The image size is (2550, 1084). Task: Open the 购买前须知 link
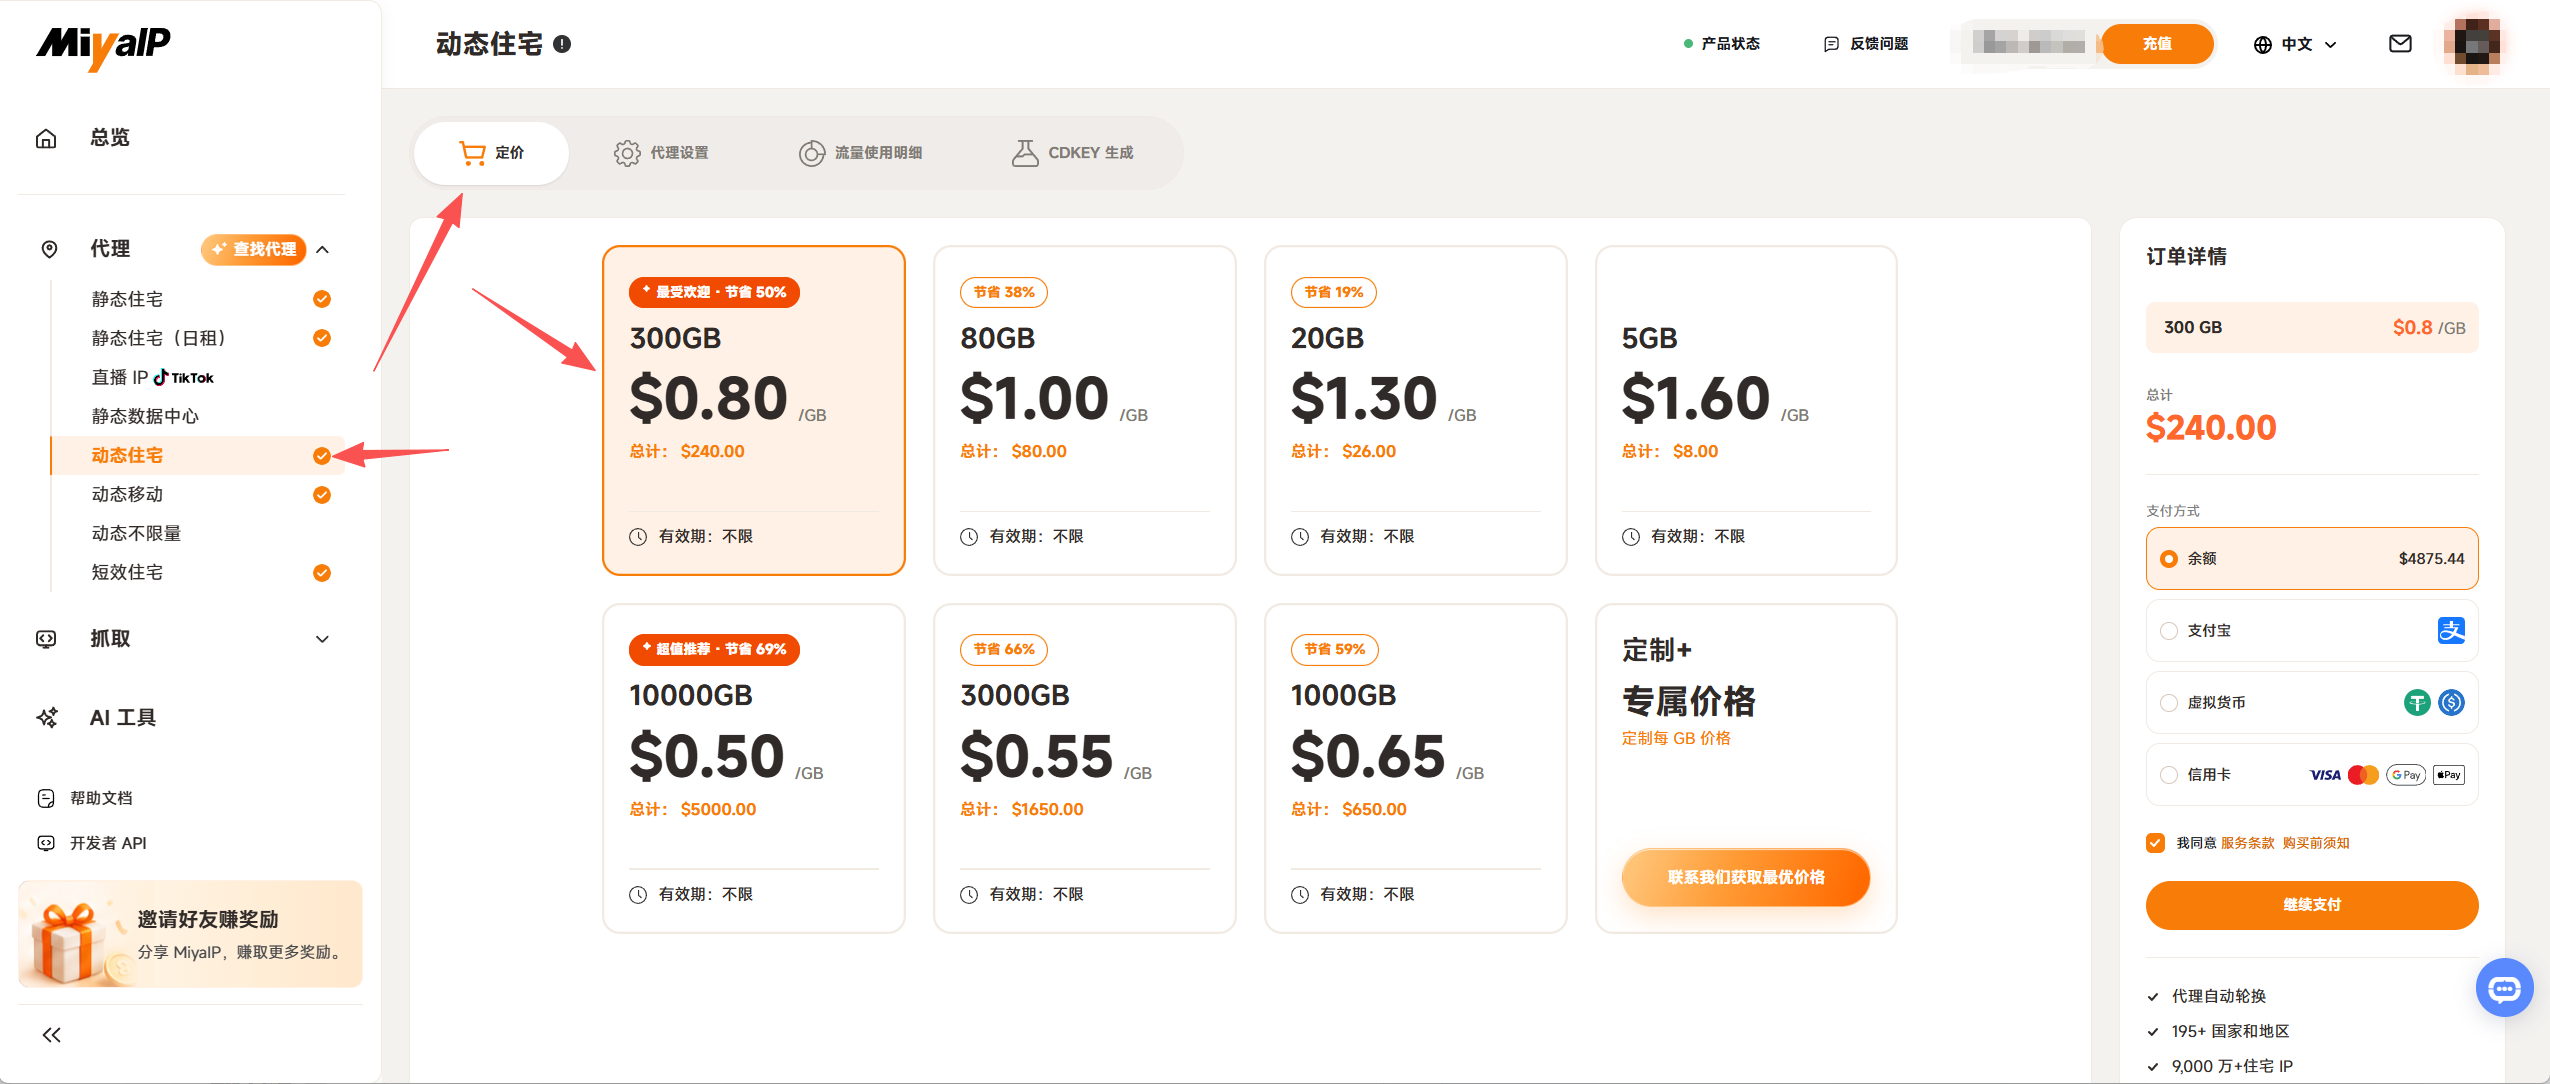[2316, 843]
